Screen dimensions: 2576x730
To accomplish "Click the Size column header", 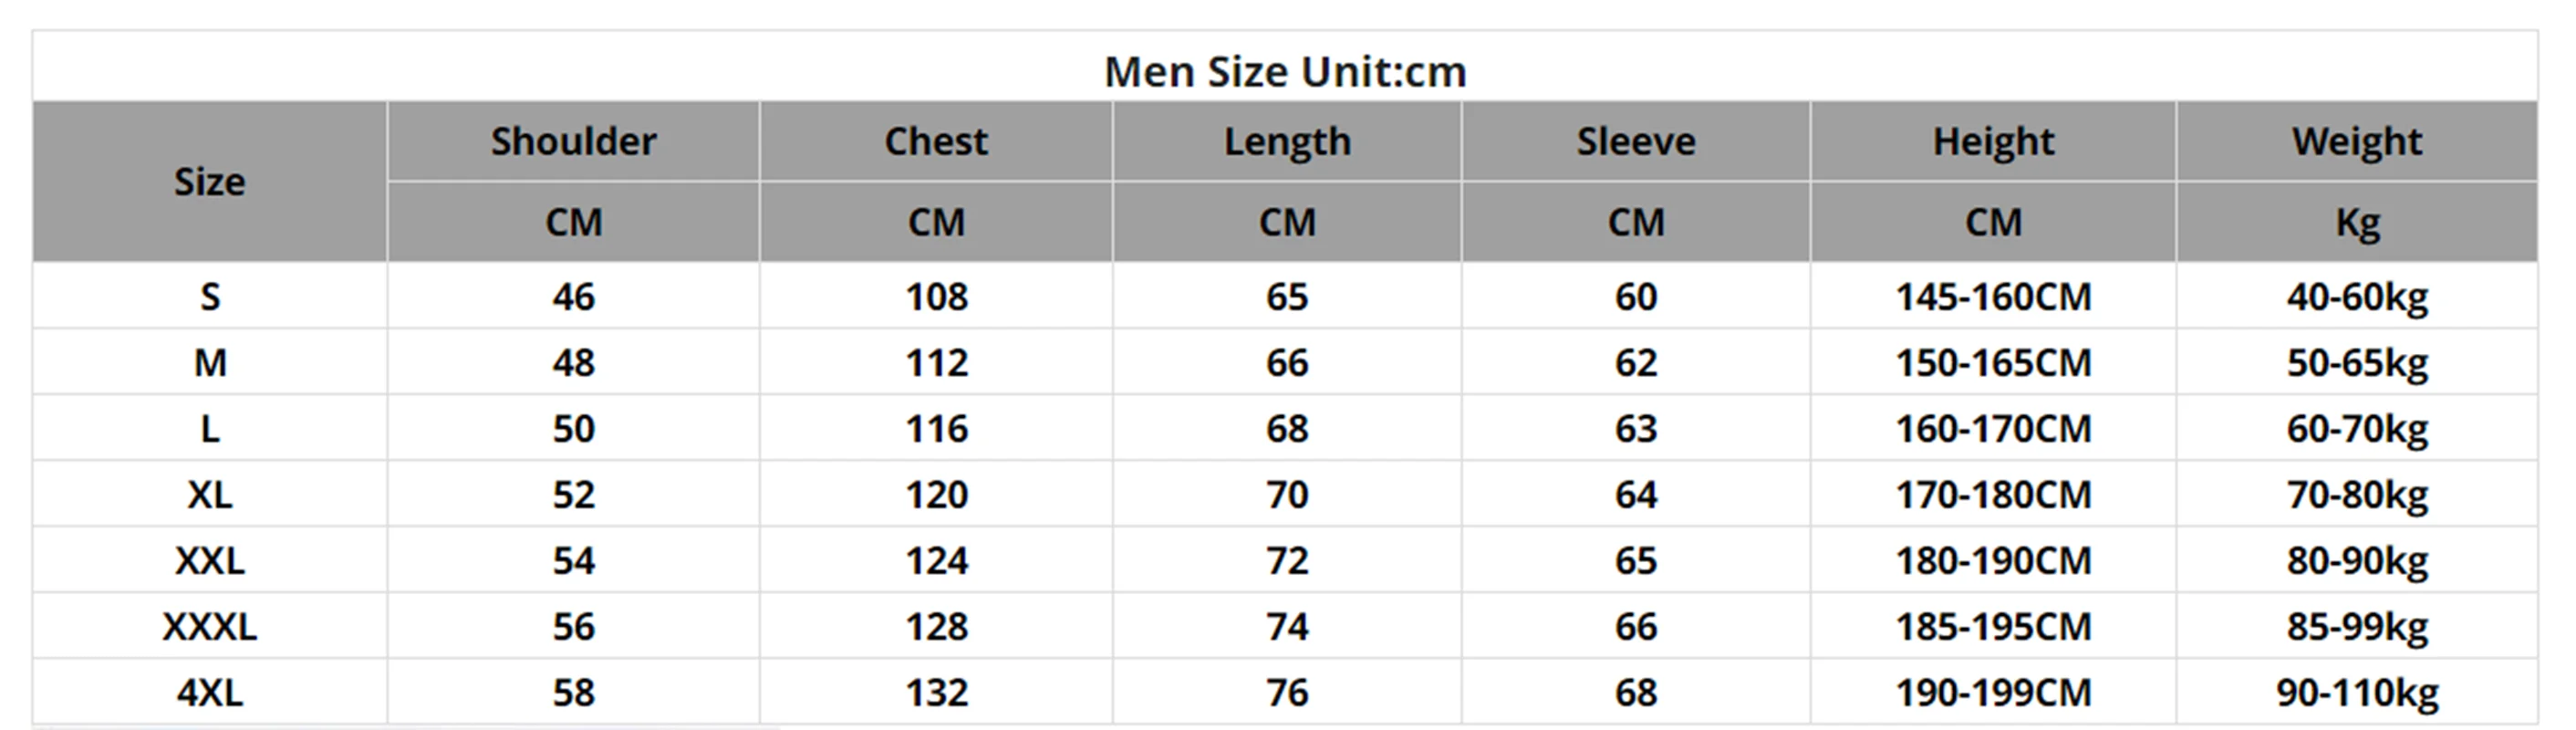I will point(209,182).
